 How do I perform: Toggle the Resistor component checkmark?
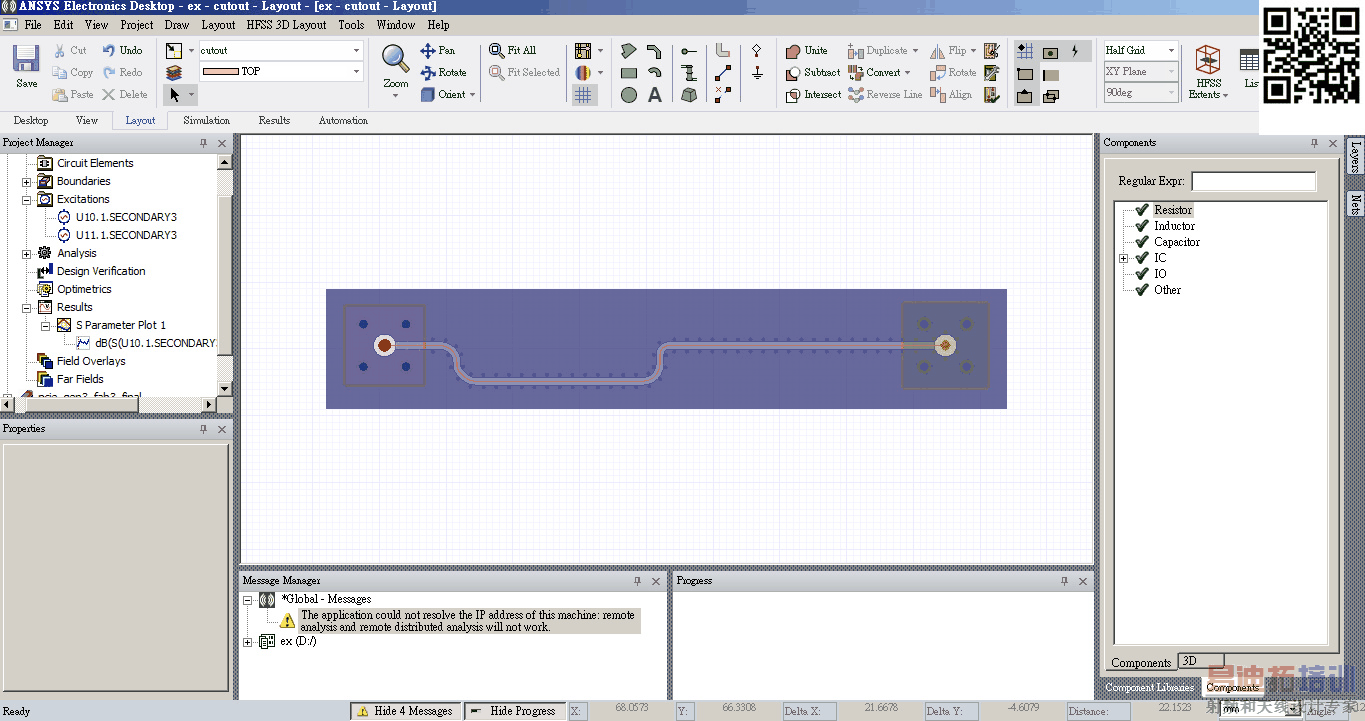[x=1142, y=210]
